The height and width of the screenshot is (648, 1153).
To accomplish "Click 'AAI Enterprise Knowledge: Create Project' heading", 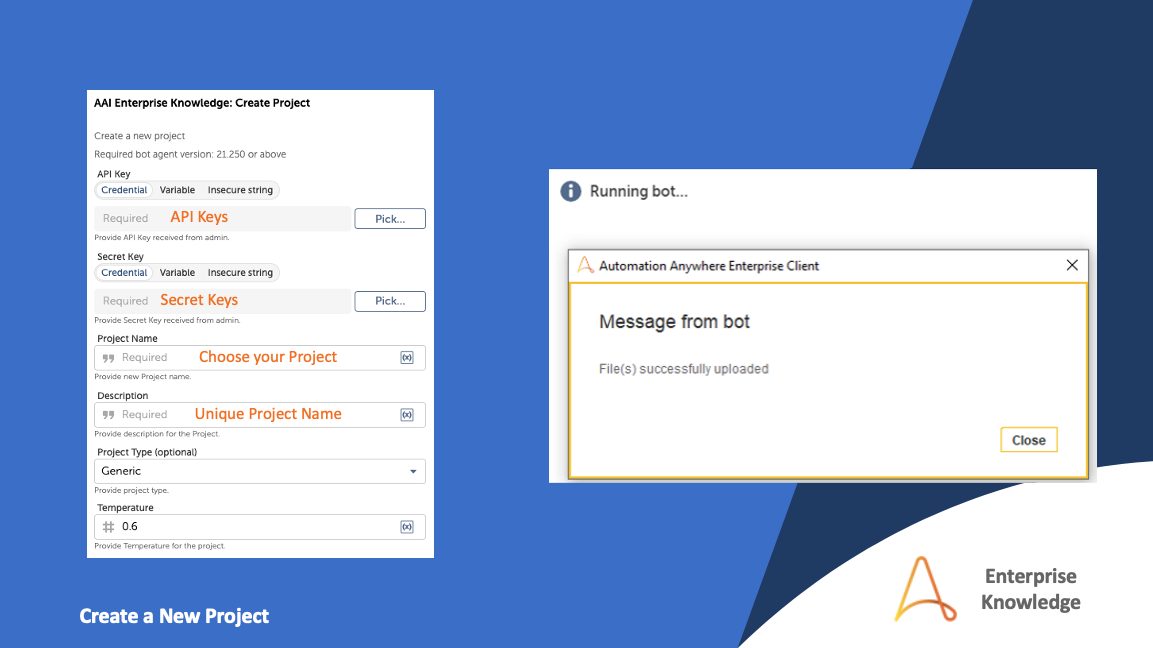I will (x=201, y=103).
